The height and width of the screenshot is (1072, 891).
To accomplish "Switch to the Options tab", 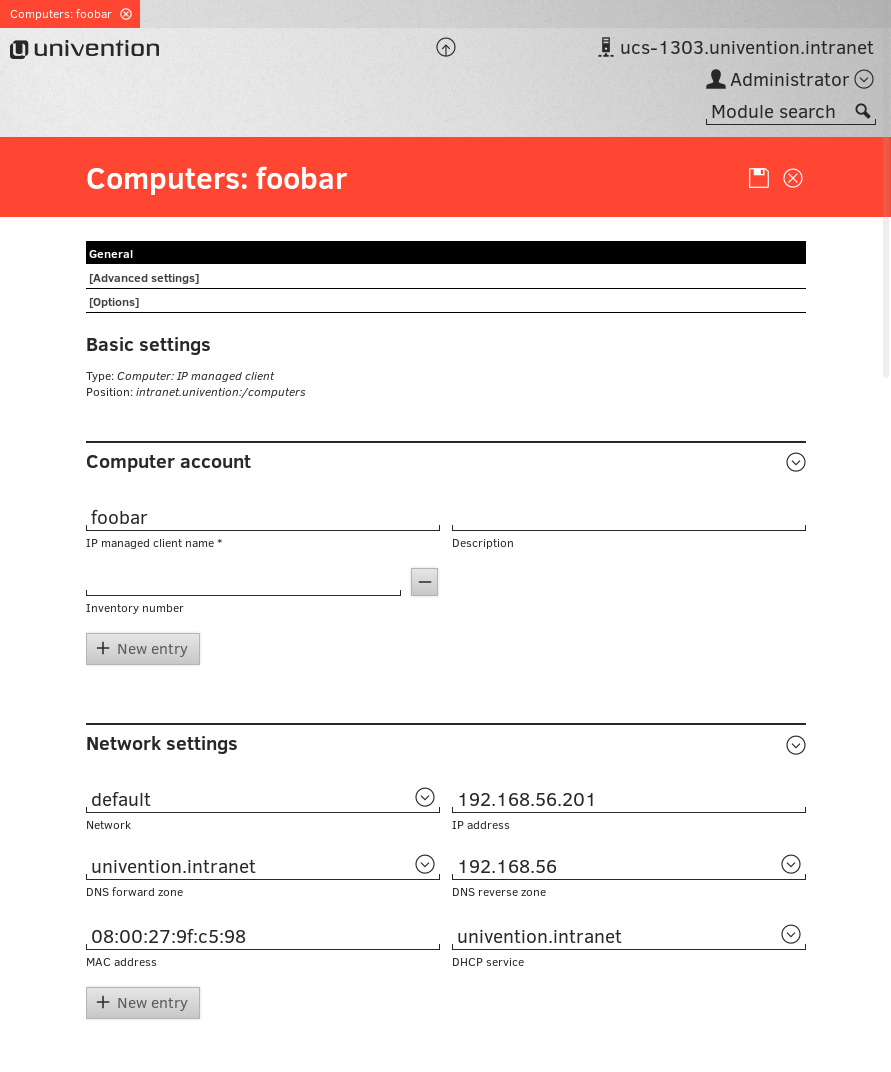I will click(x=114, y=302).
